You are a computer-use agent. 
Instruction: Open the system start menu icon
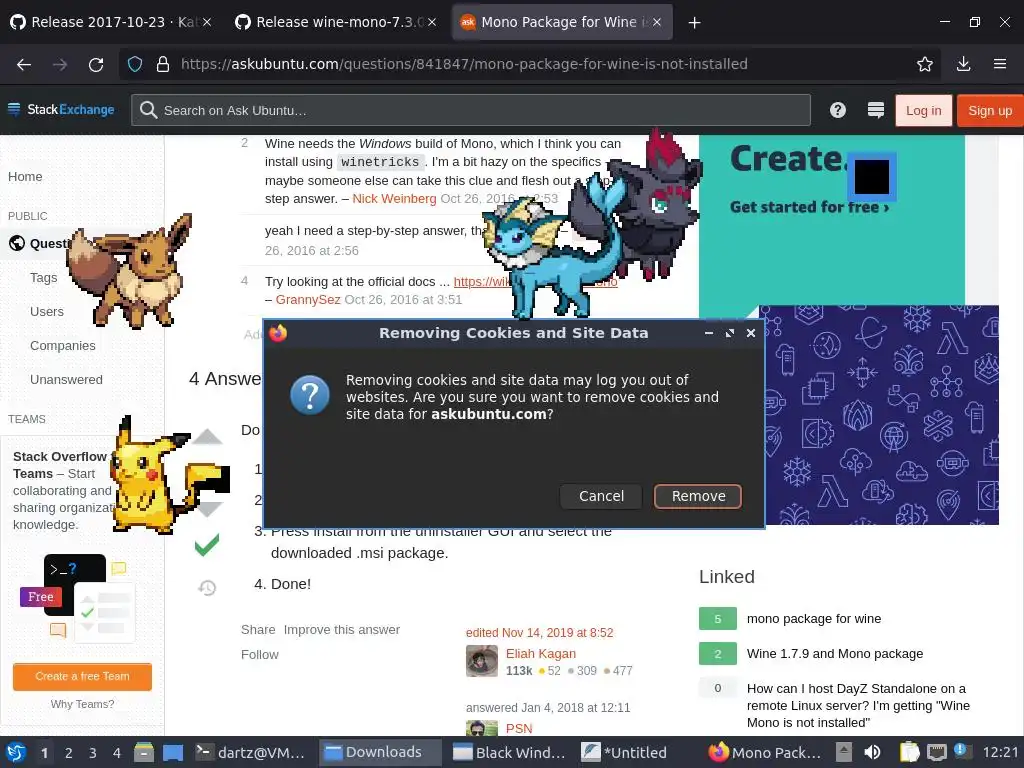(x=16, y=752)
